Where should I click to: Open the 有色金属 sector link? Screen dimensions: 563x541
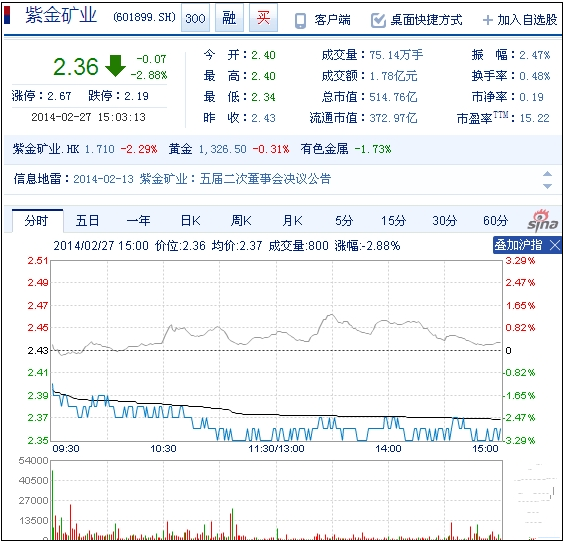point(325,149)
